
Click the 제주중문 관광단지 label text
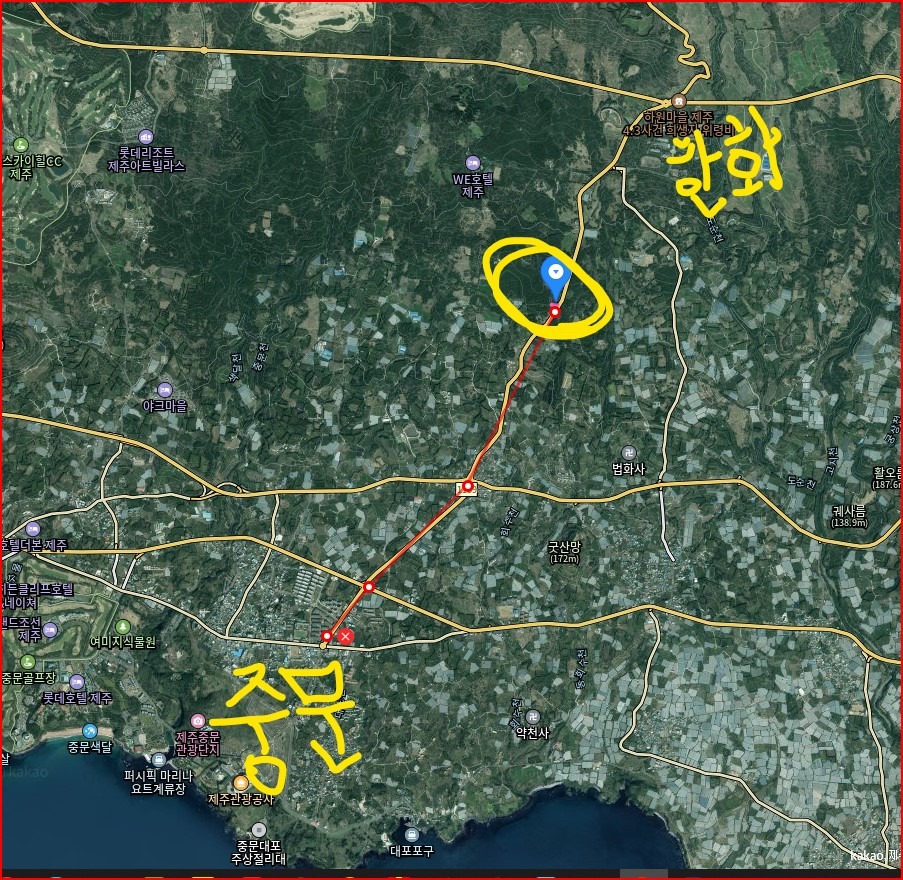pyautogui.click(x=198, y=744)
